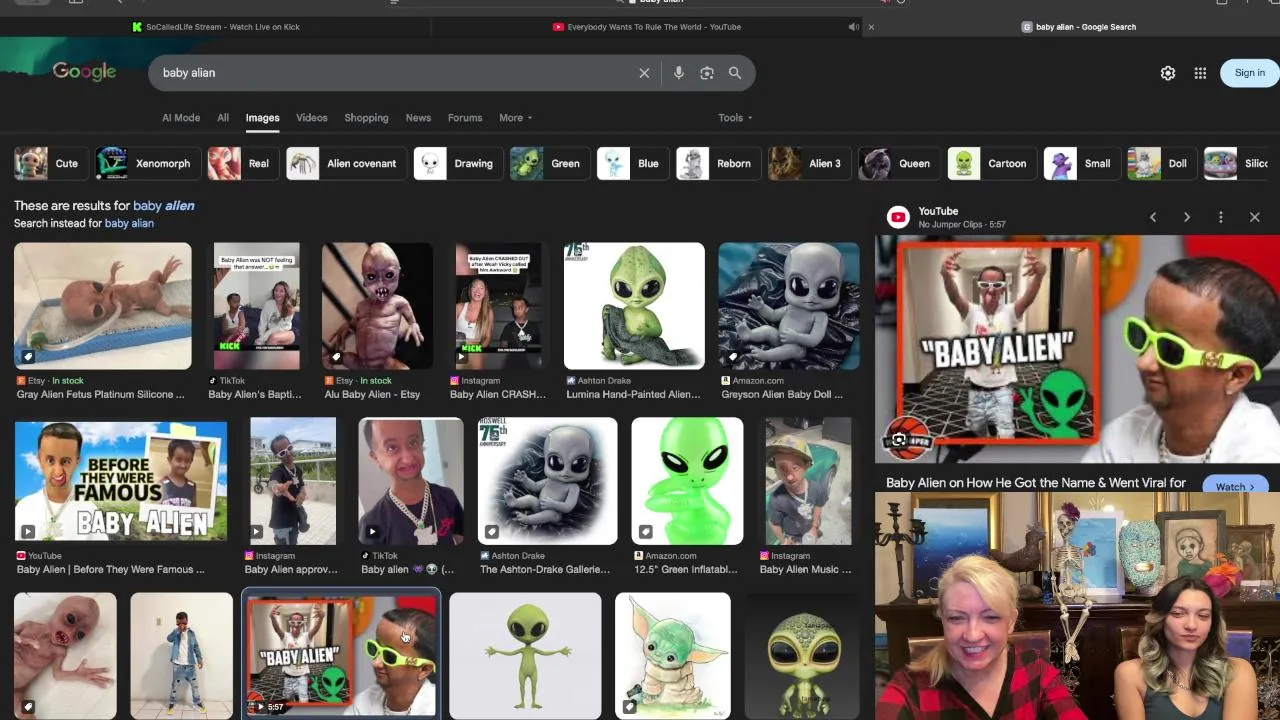Close the YouTube browser tab

[x=871, y=27]
